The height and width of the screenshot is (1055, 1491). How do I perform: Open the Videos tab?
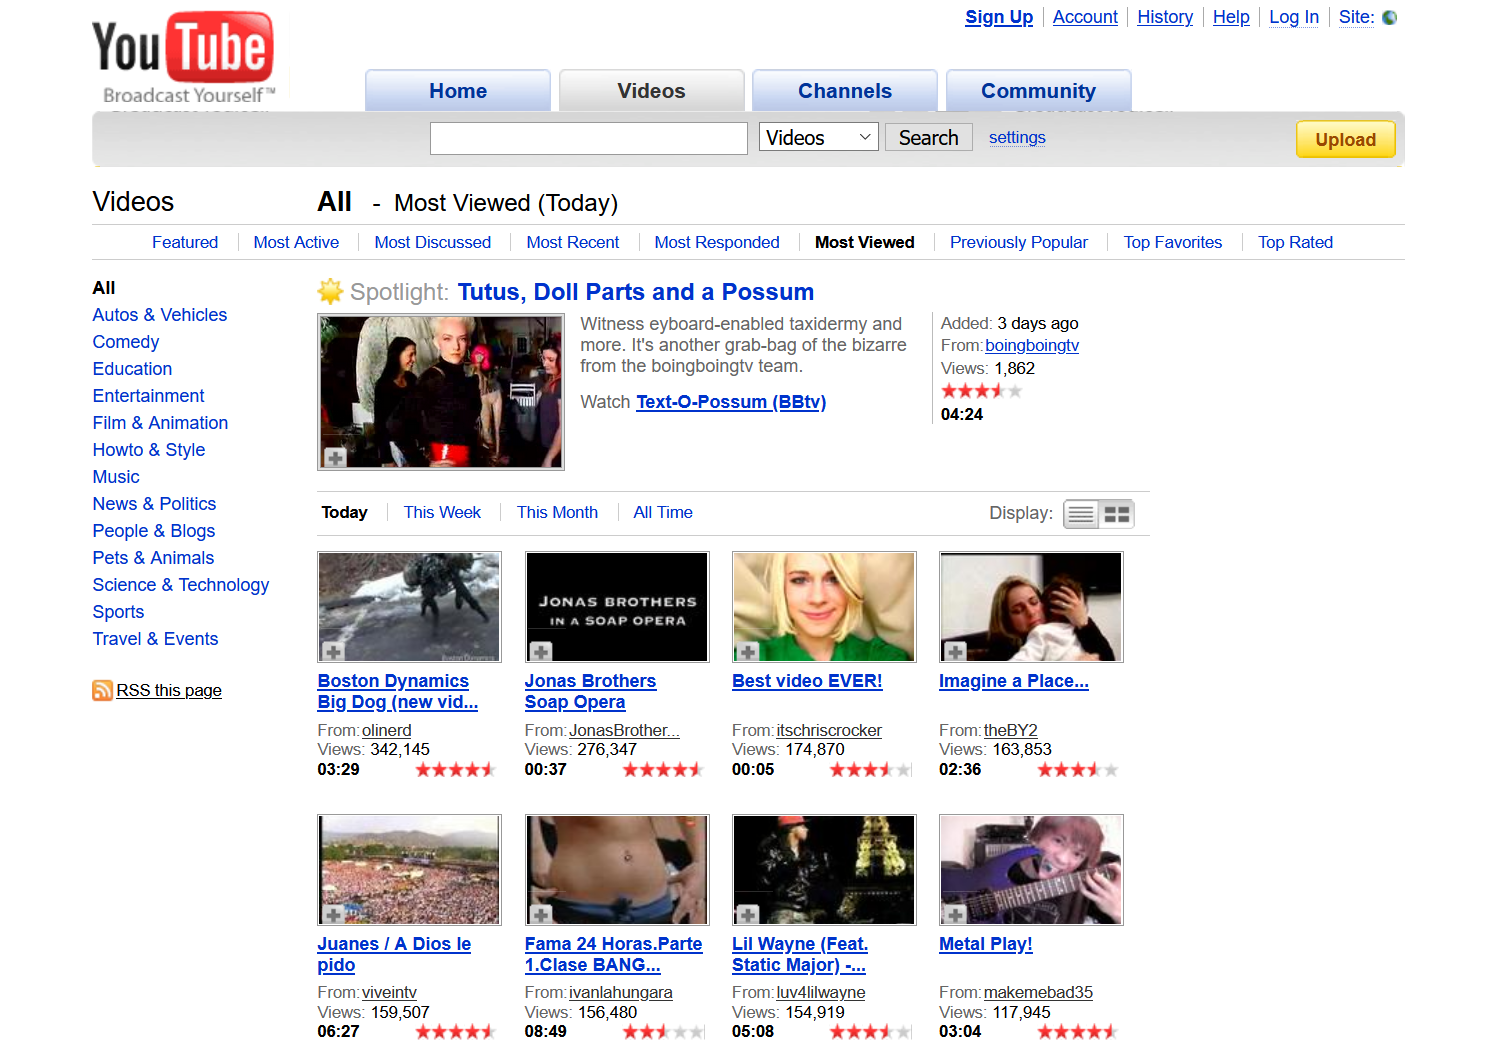click(x=652, y=91)
